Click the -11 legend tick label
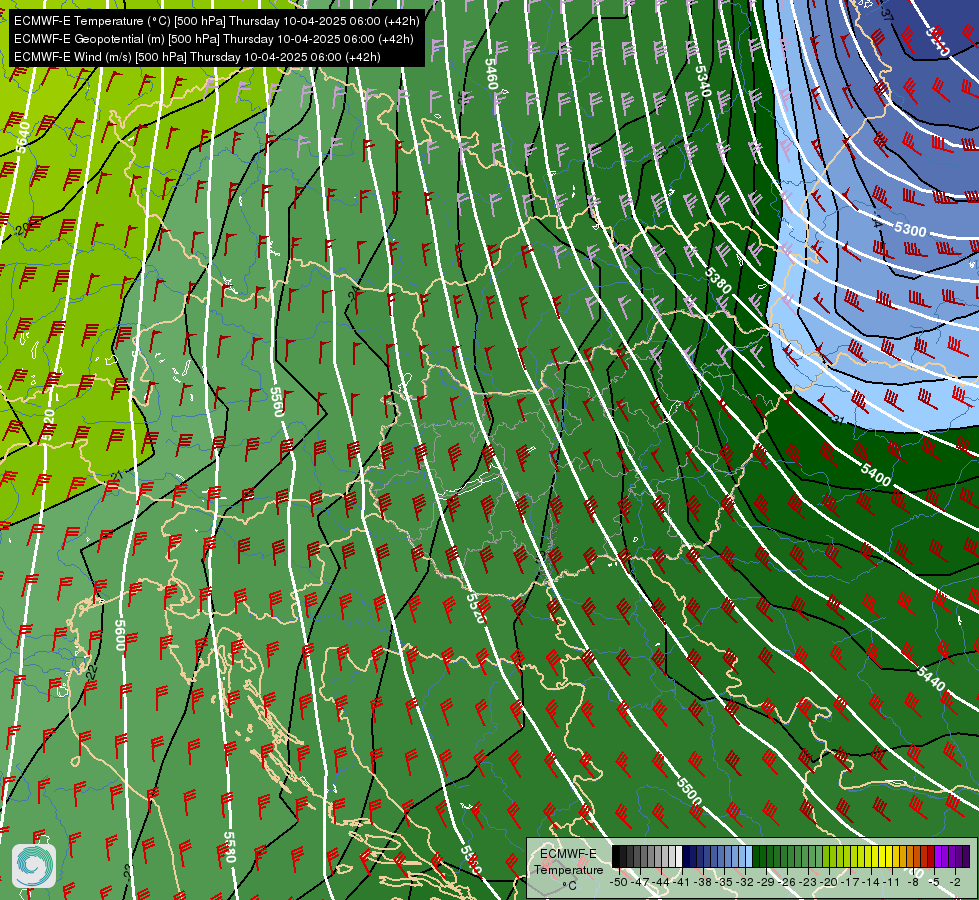Screen dimensions: 979x900 click(x=893, y=882)
